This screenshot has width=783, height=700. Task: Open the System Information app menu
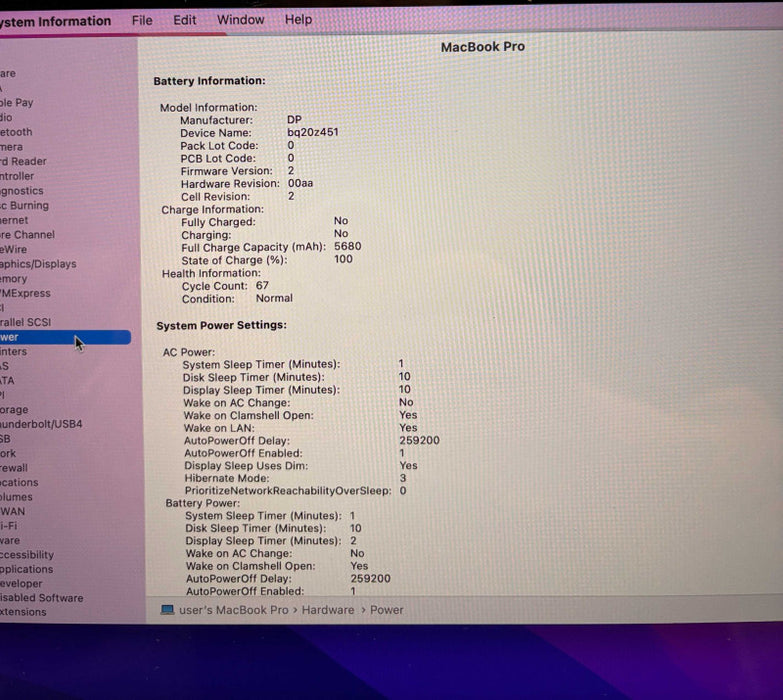pos(55,21)
